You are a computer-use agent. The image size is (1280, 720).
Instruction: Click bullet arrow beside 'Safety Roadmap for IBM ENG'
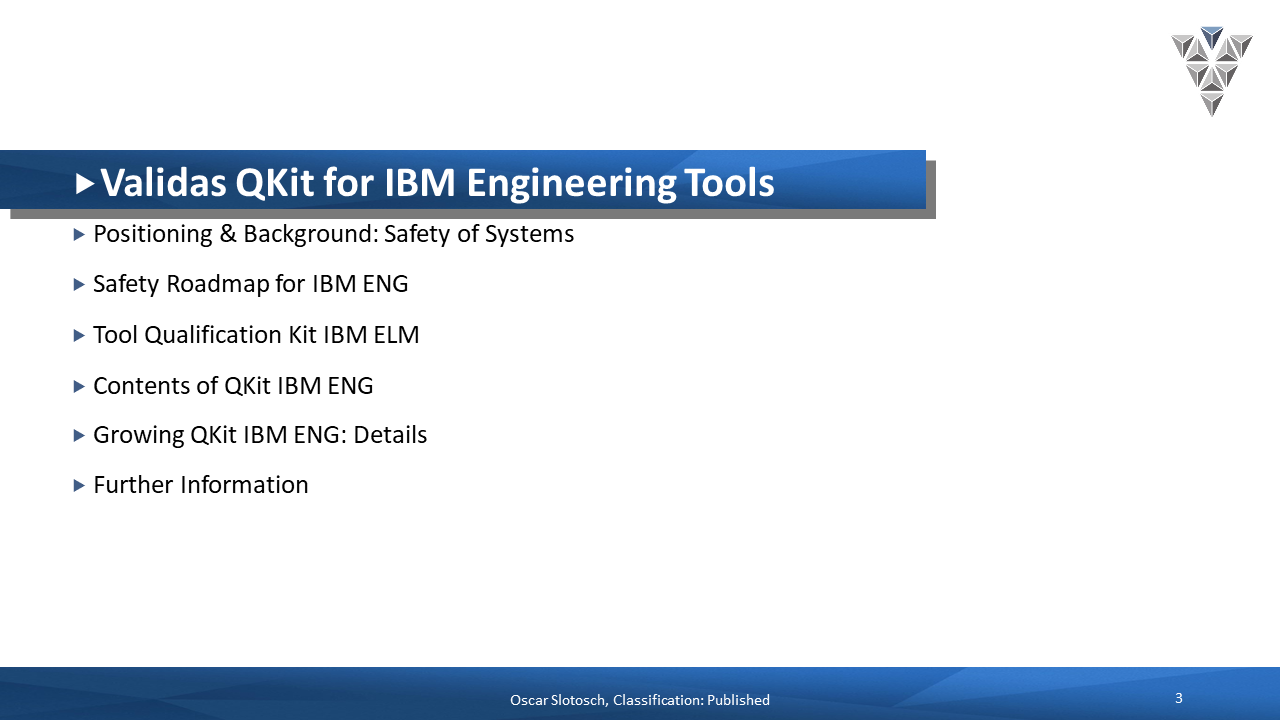pyautogui.click(x=80, y=285)
